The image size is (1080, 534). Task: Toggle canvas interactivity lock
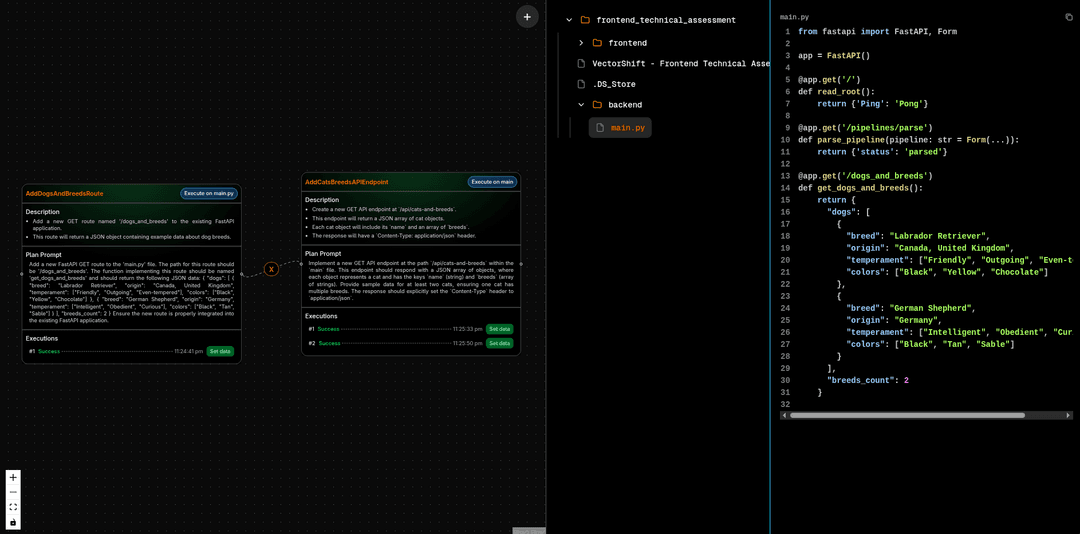click(13, 522)
